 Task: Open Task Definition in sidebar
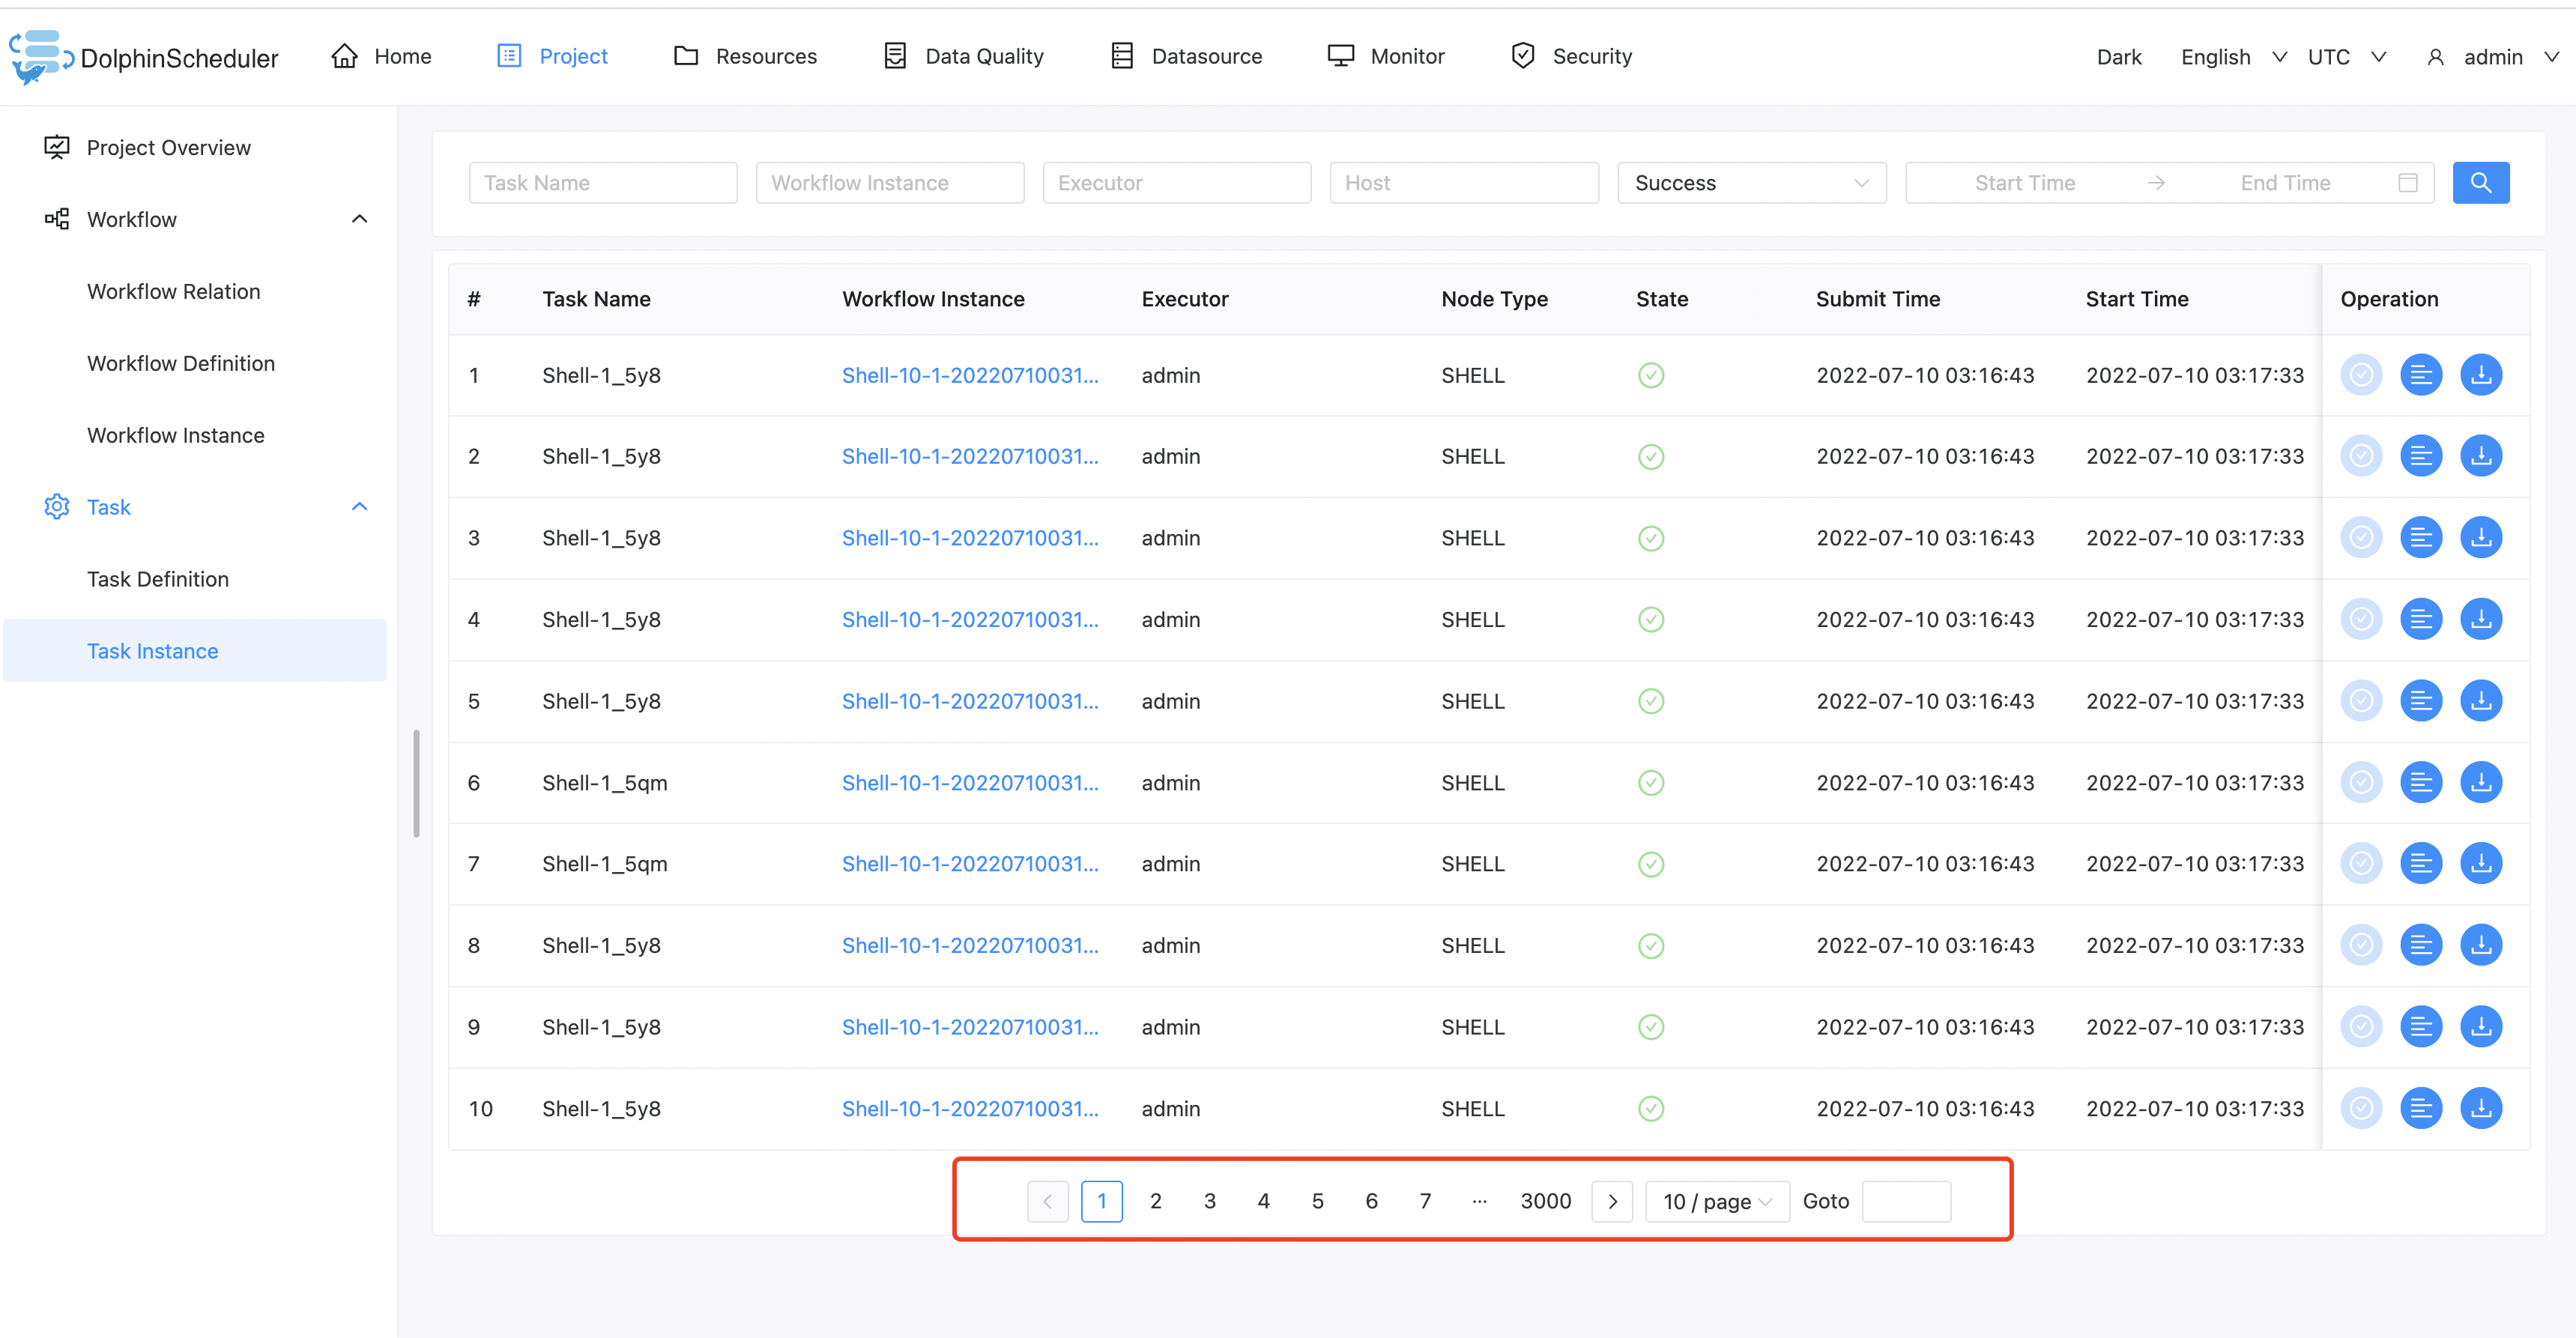[x=158, y=579]
